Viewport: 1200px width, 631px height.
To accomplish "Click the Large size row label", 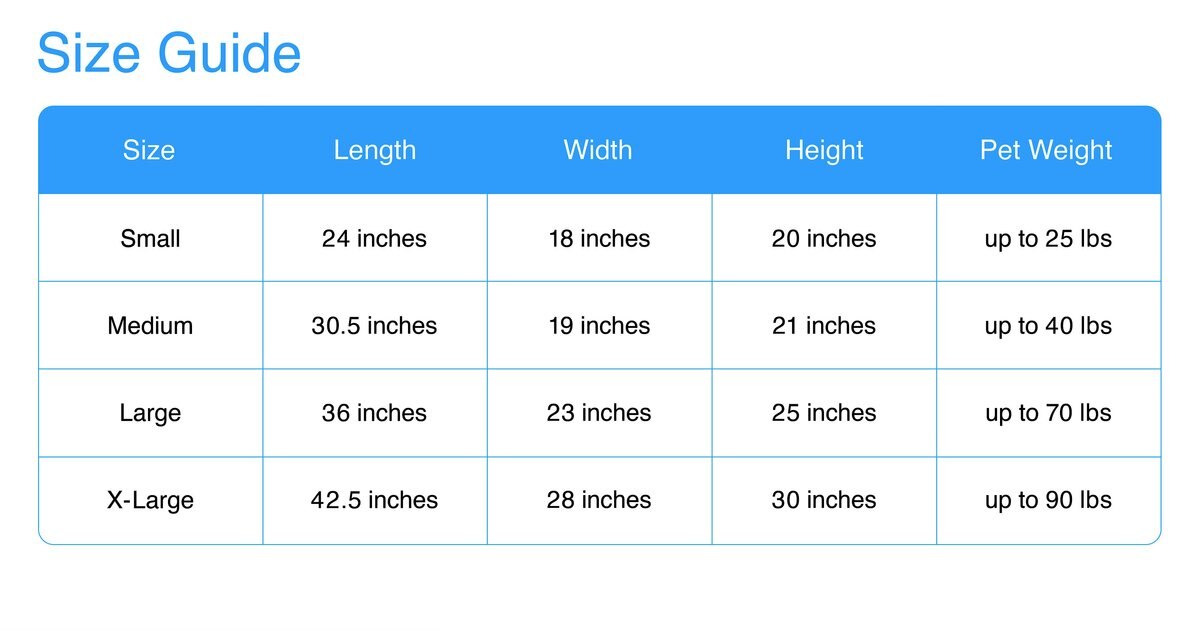I will (150, 413).
